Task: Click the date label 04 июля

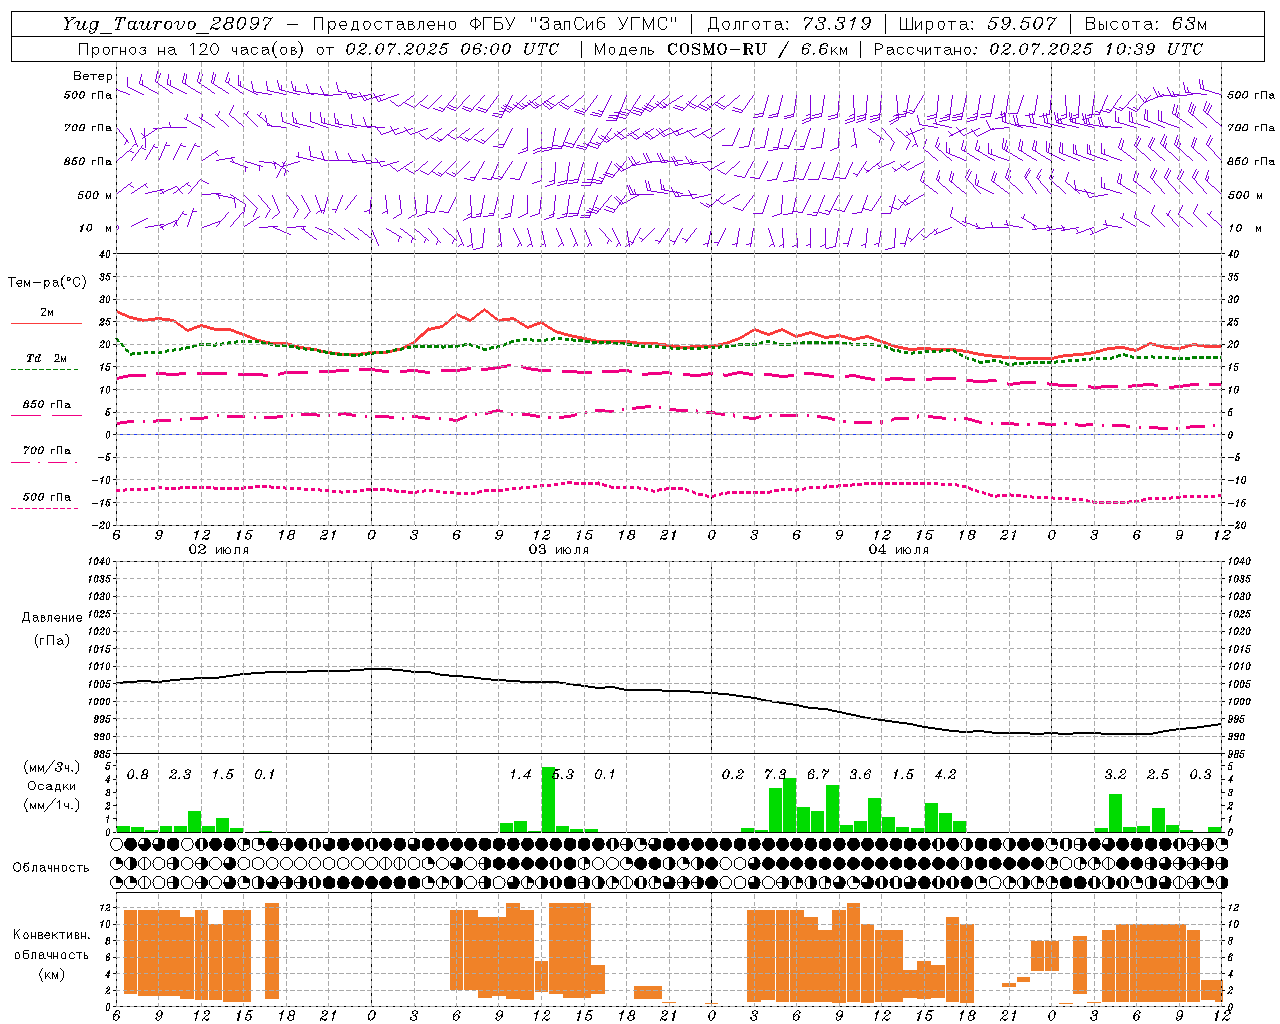Action: pyautogui.click(x=899, y=550)
